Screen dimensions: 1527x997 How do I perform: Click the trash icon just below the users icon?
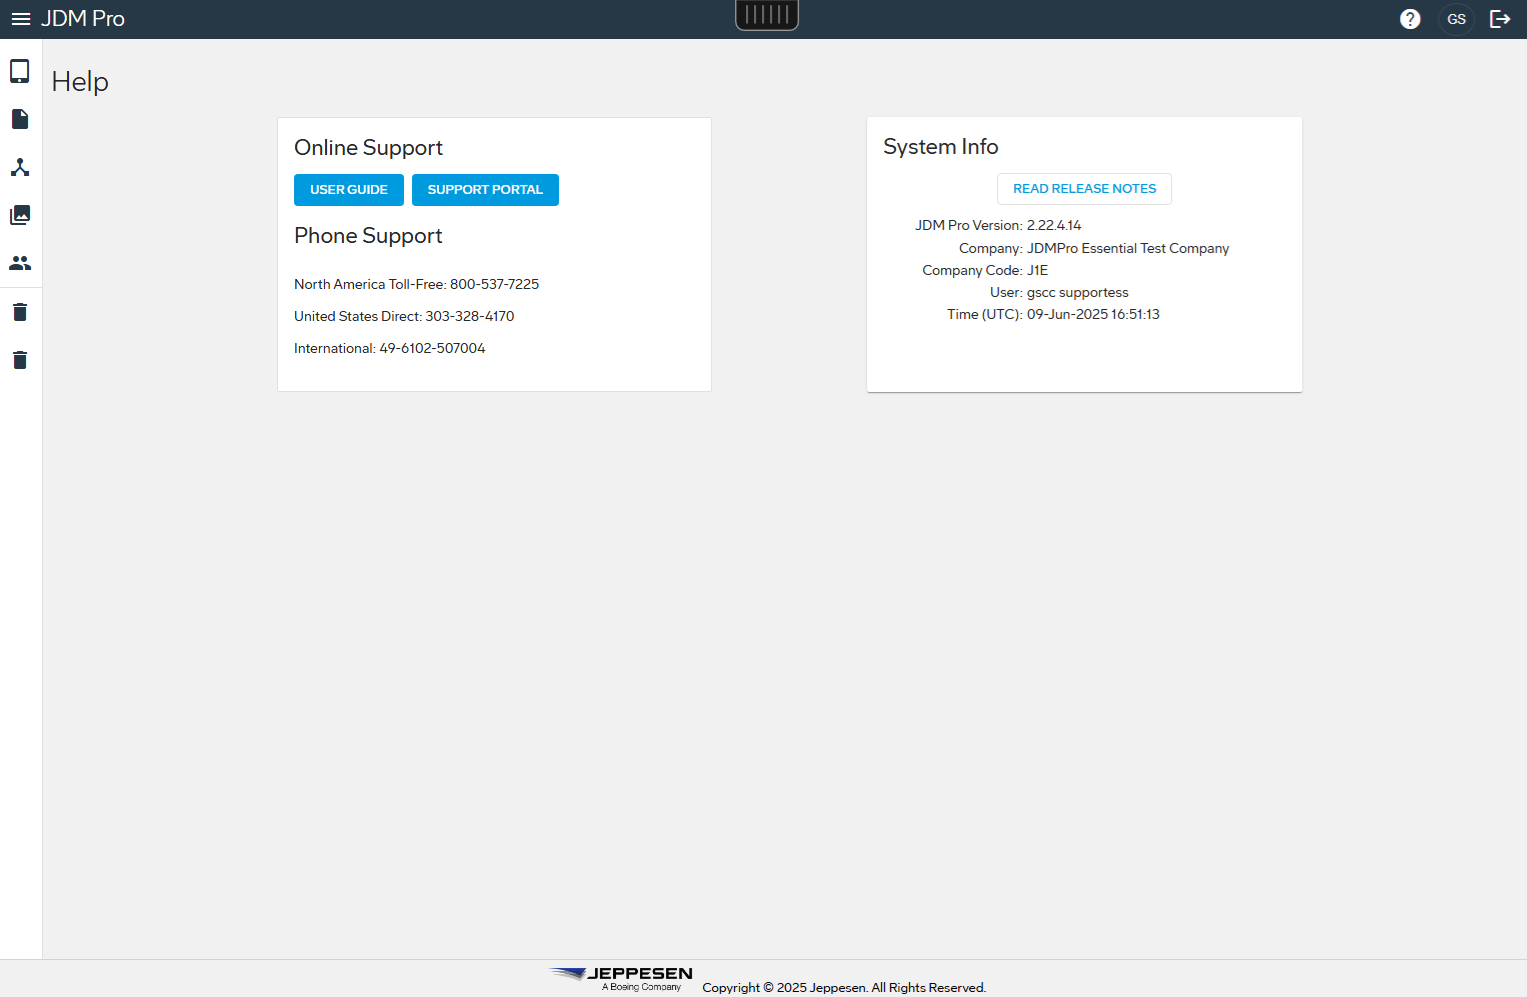tap(20, 312)
